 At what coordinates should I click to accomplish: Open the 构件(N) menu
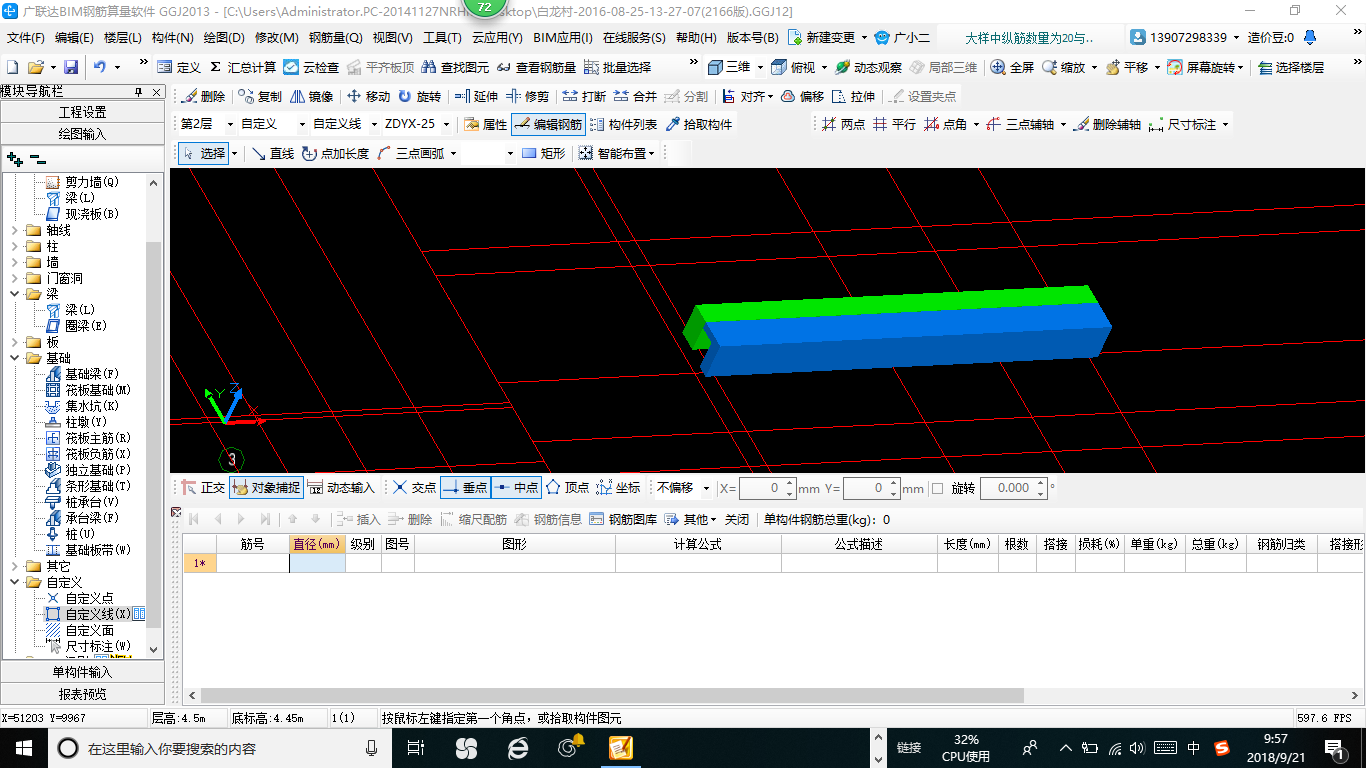coord(173,38)
